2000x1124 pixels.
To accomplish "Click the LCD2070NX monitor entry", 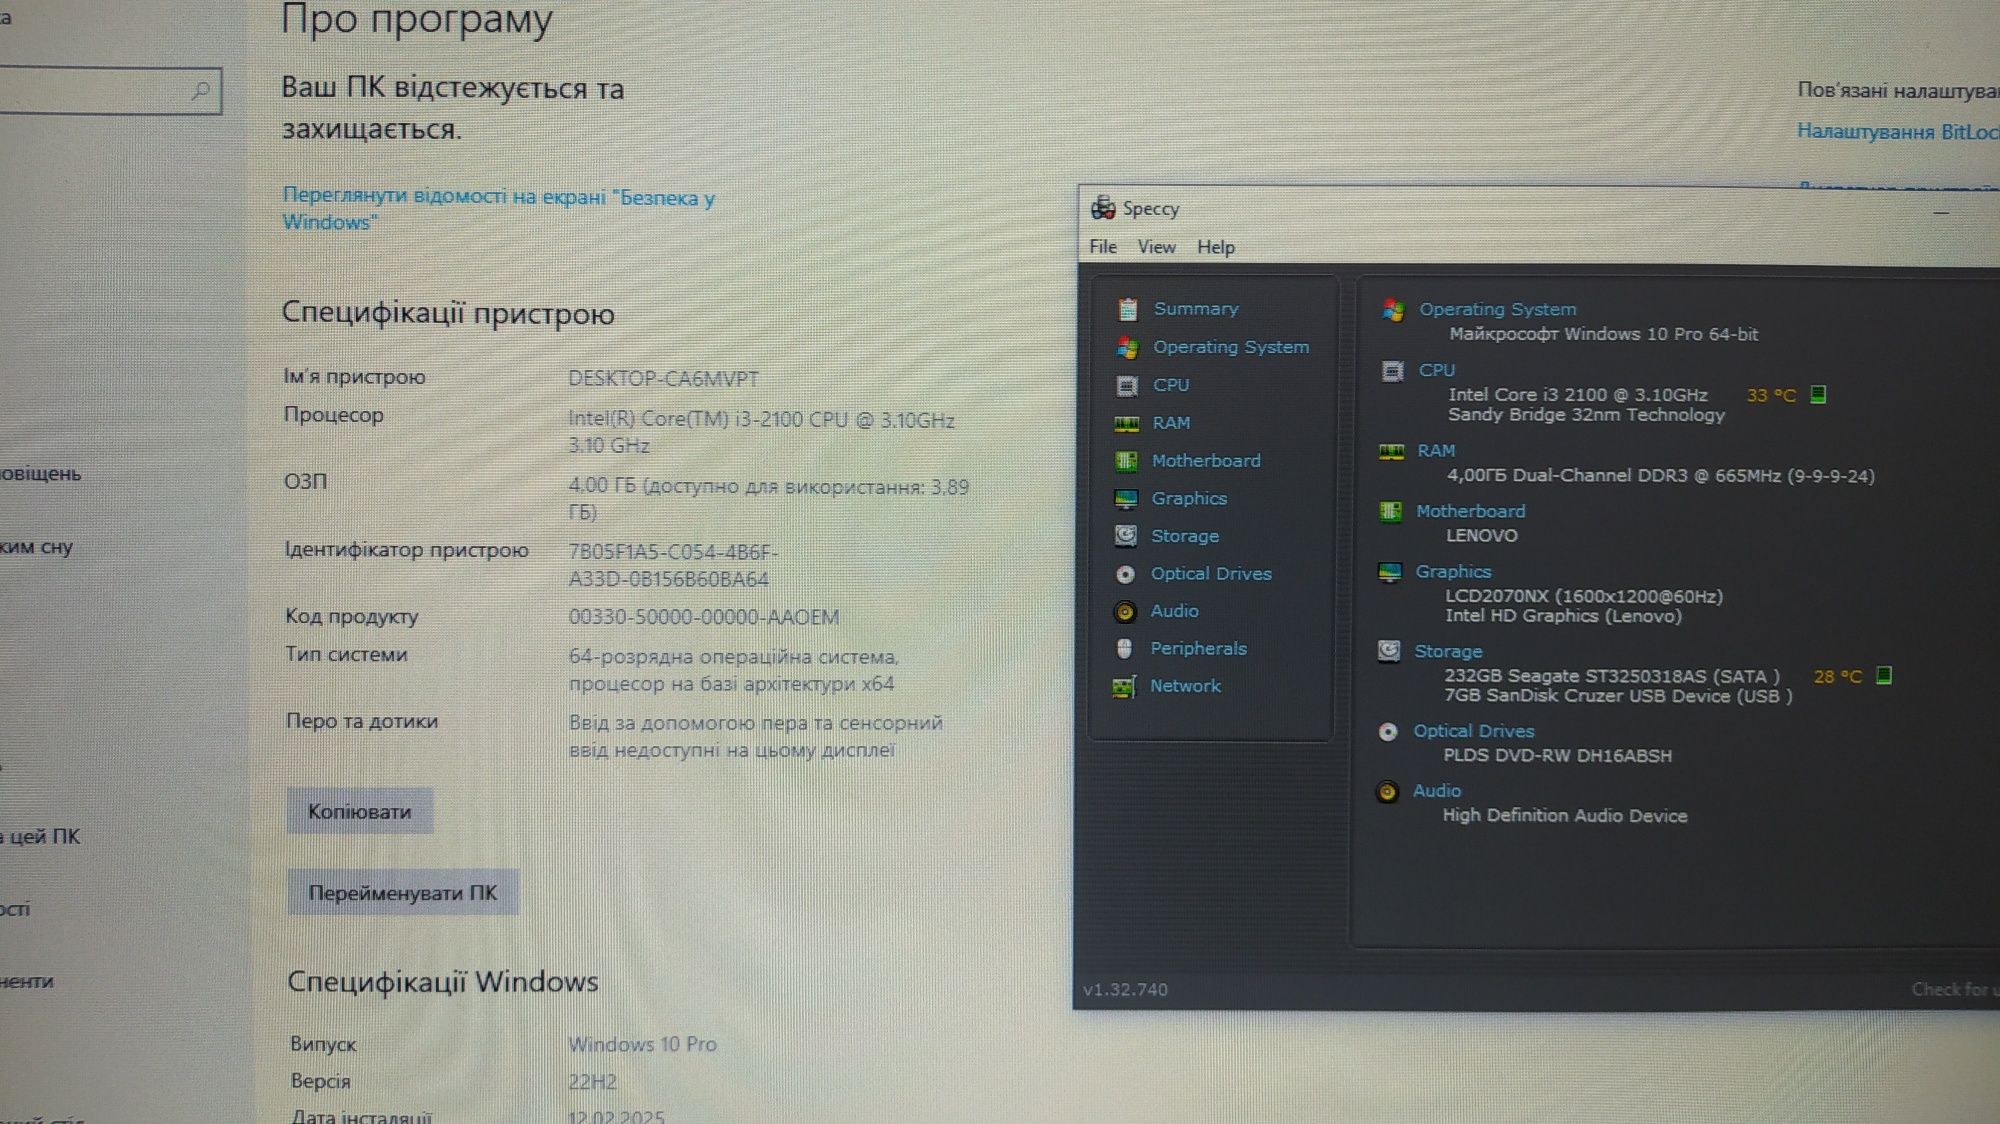I will coord(1583,596).
